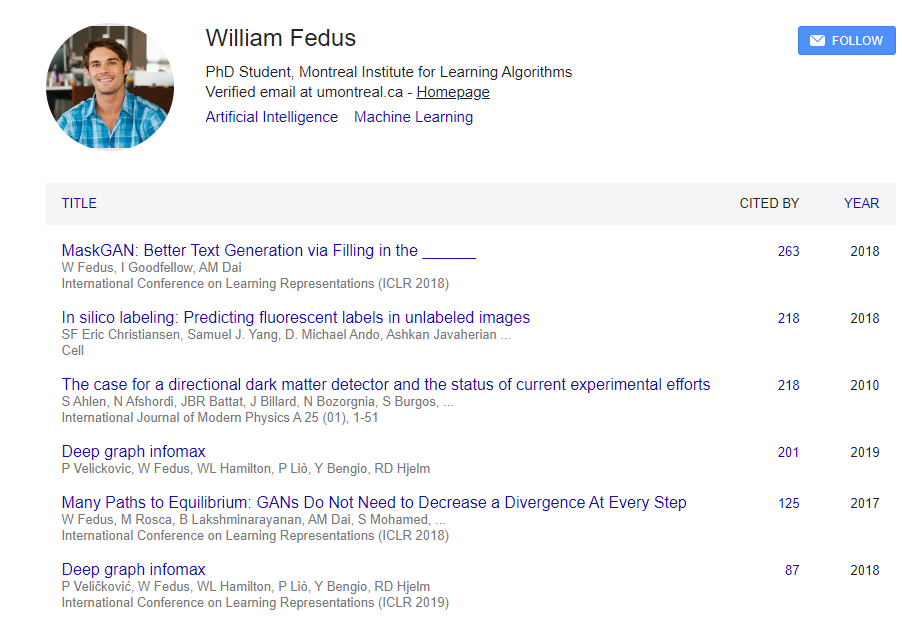The width and height of the screenshot is (902, 623).
Task: View 263 citations for MaskGAN
Action: [x=788, y=251]
